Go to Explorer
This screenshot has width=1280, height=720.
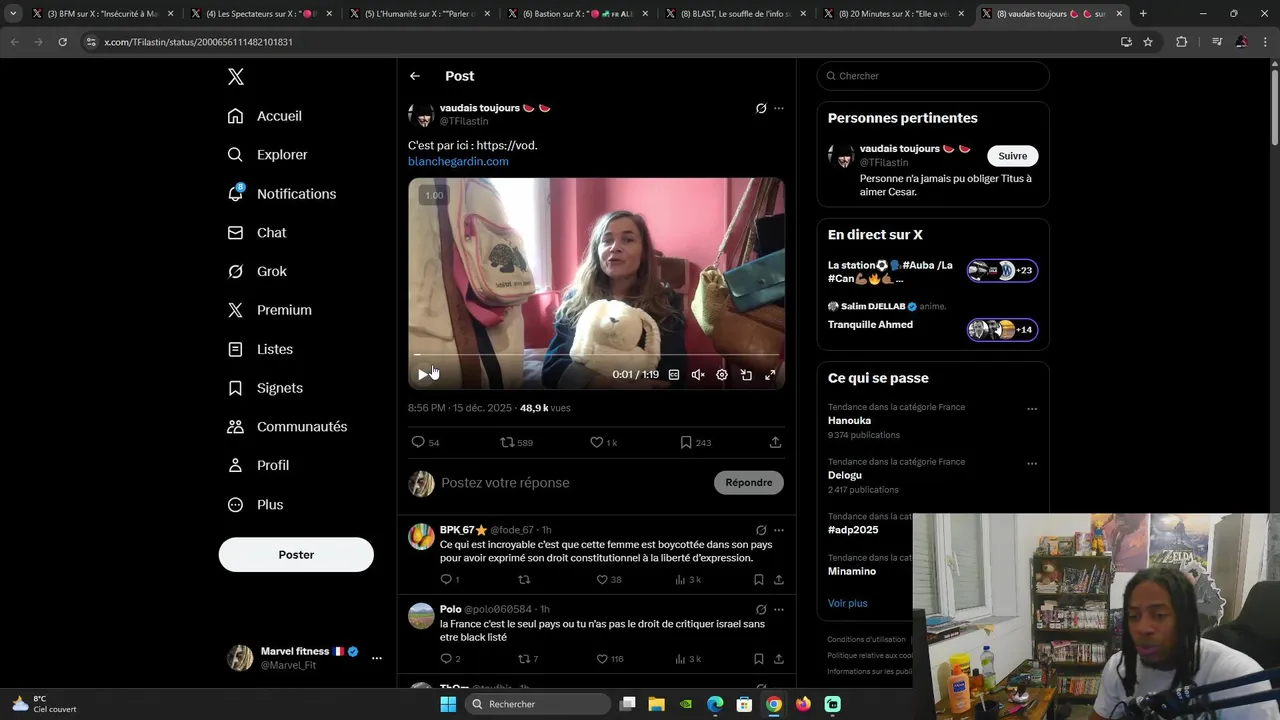tap(267, 155)
